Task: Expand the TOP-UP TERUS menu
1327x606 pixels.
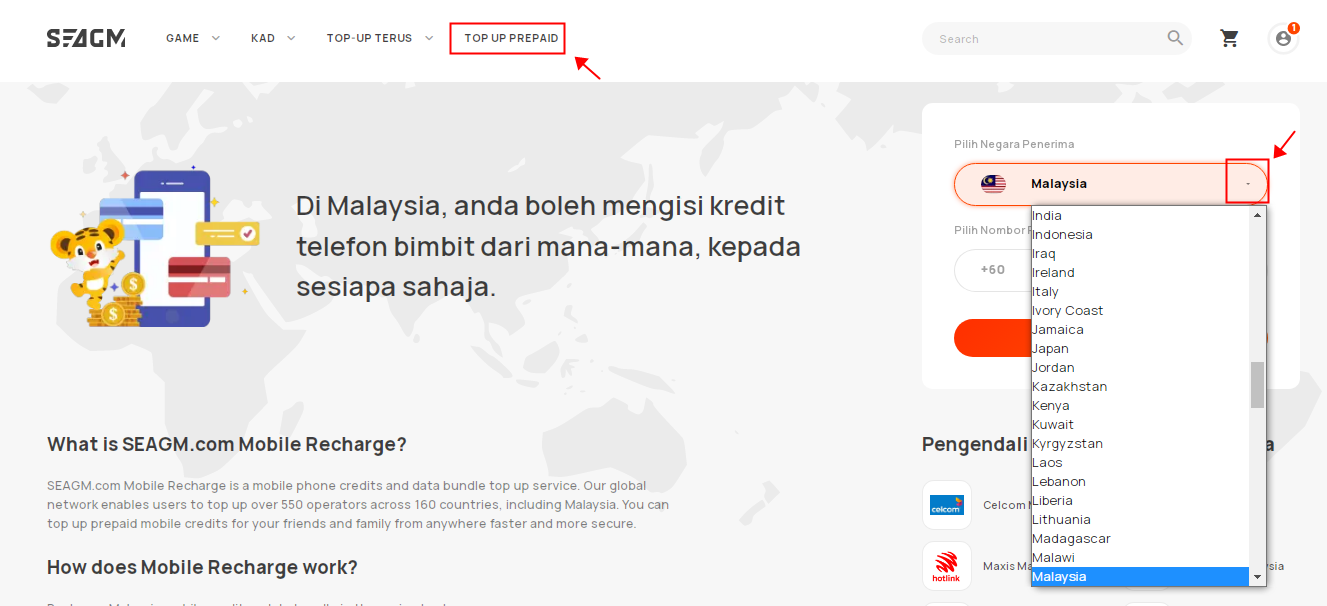Action: (380, 38)
